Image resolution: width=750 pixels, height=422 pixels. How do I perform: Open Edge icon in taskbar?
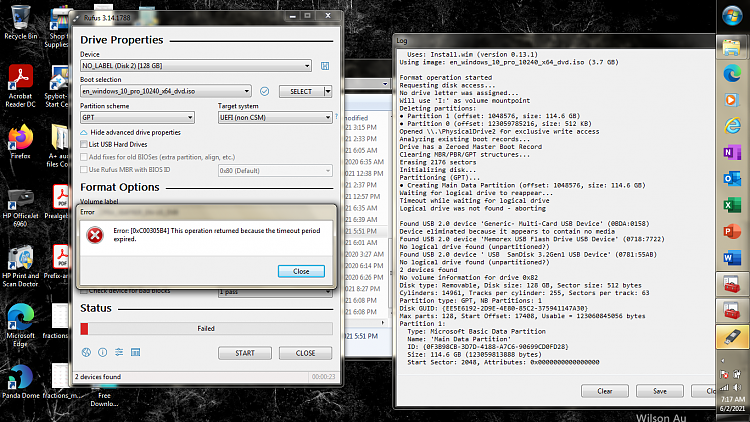[x=732, y=74]
